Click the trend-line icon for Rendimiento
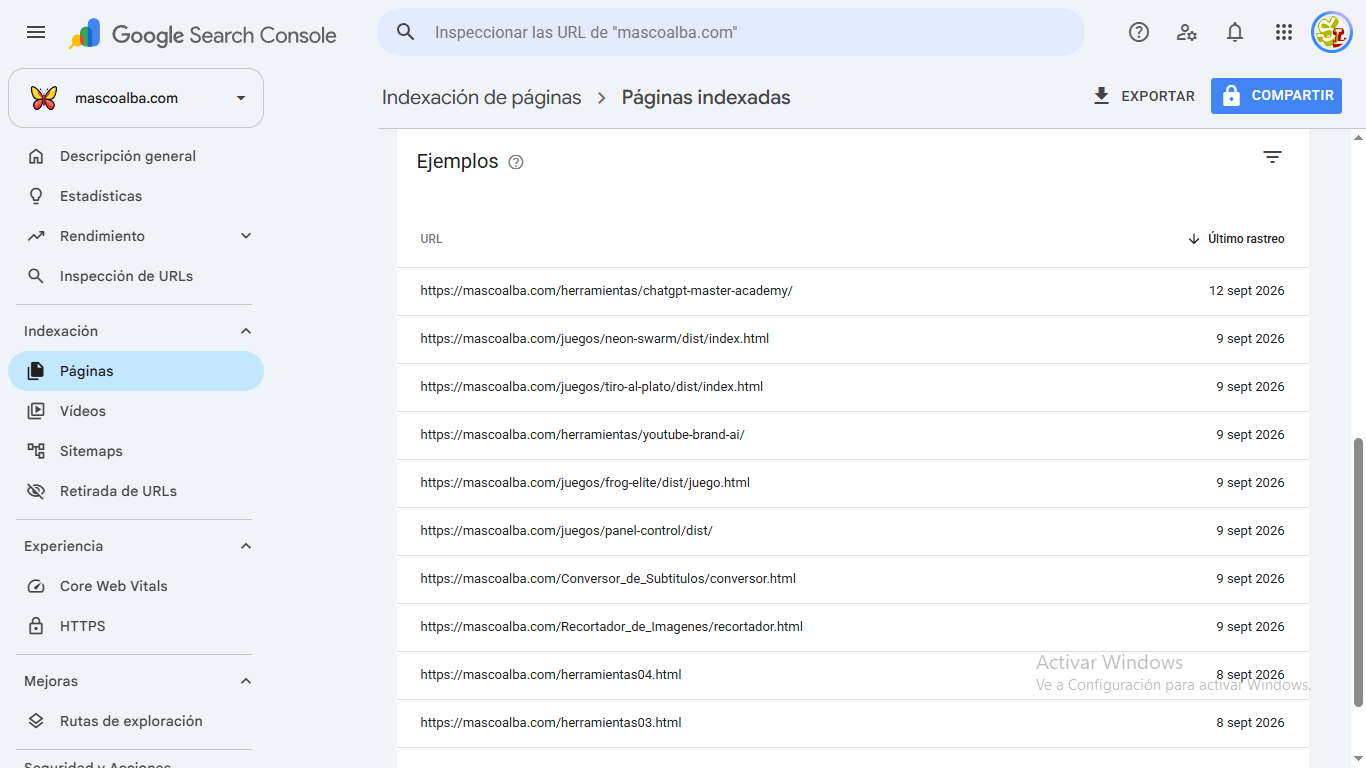Screen dimensions: 1366x768 [x=36, y=236]
